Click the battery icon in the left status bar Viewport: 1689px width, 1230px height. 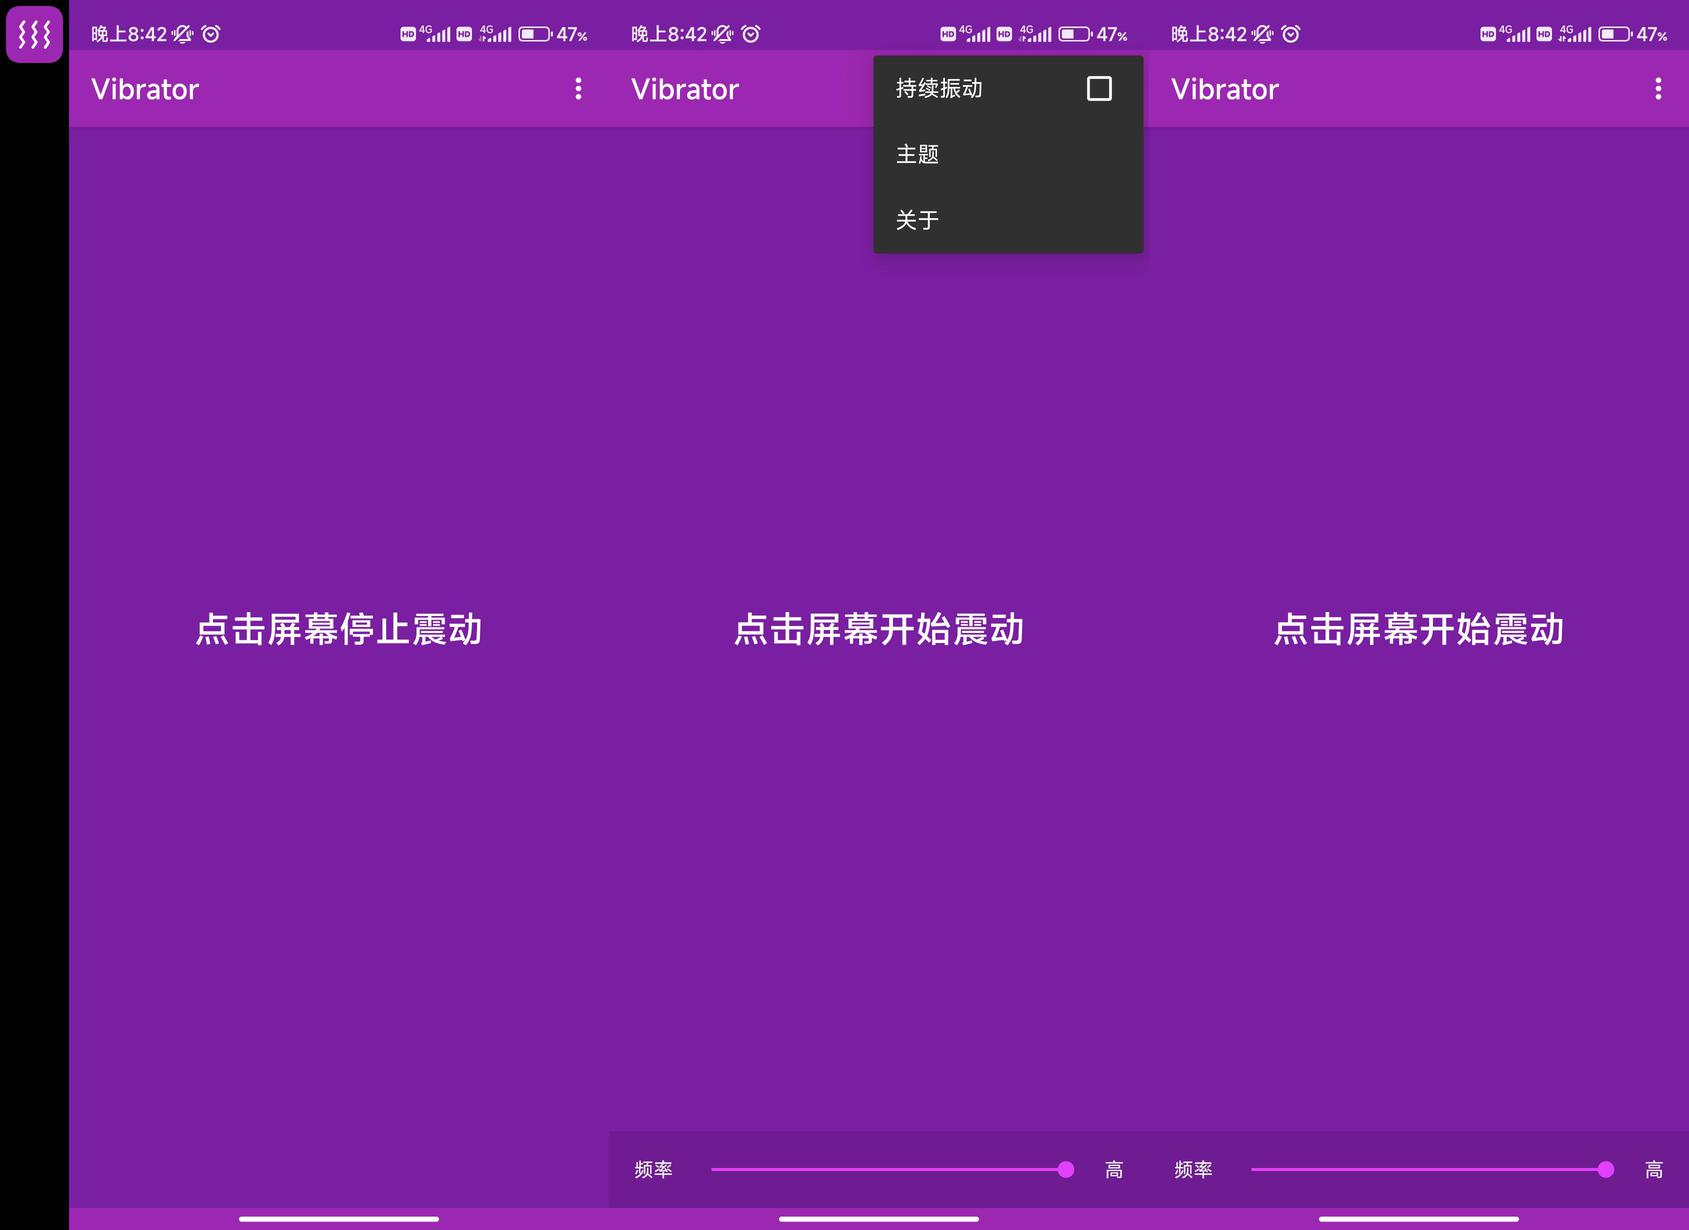tap(535, 34)
